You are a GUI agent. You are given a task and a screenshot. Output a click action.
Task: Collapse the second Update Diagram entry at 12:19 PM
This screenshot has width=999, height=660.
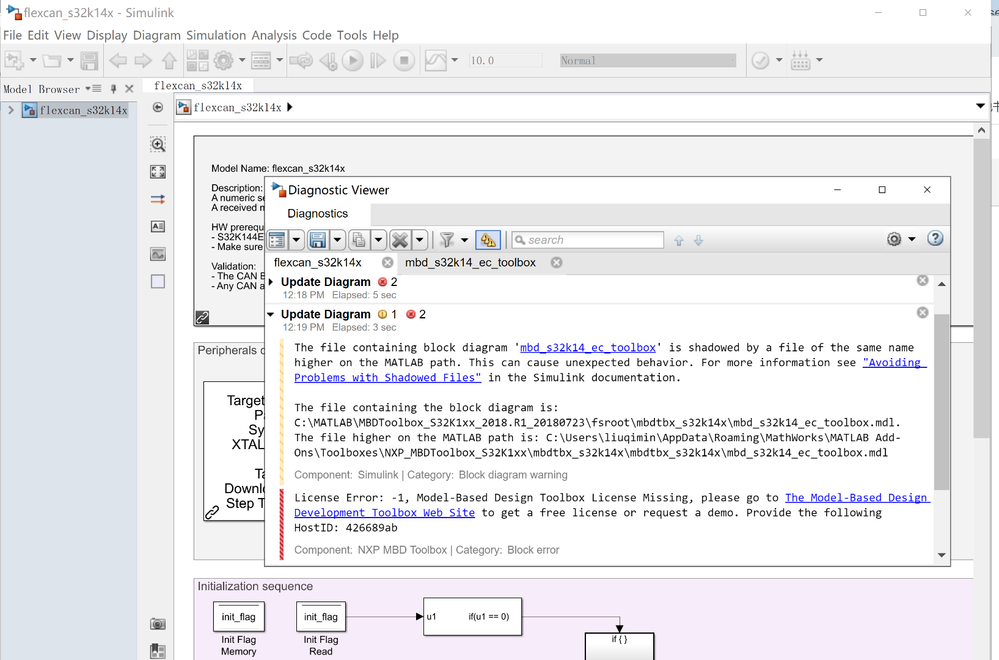coord(271,314)
